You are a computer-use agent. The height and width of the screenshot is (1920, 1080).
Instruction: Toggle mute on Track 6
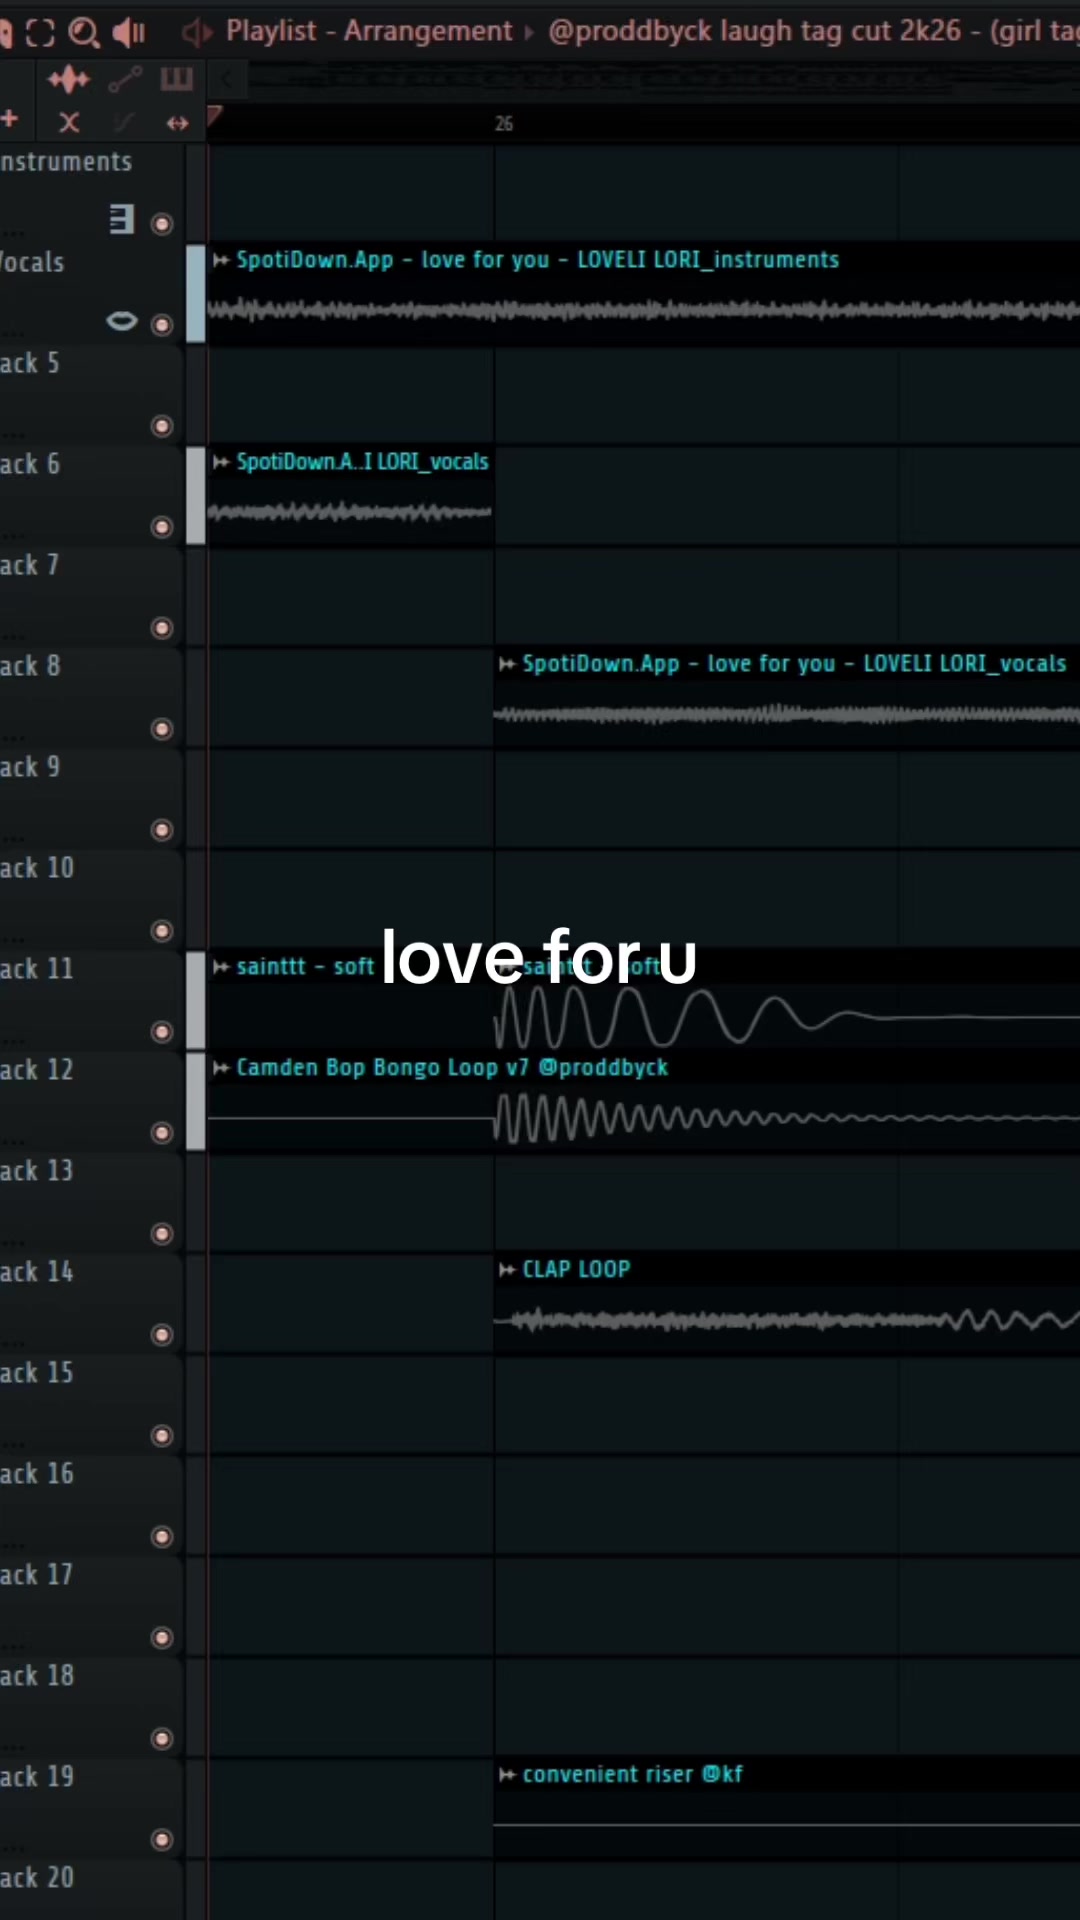click(162, 527)
